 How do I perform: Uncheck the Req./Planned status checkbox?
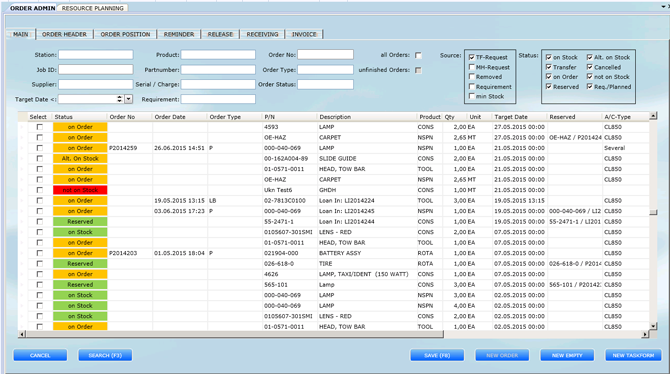tap(590, 87)
